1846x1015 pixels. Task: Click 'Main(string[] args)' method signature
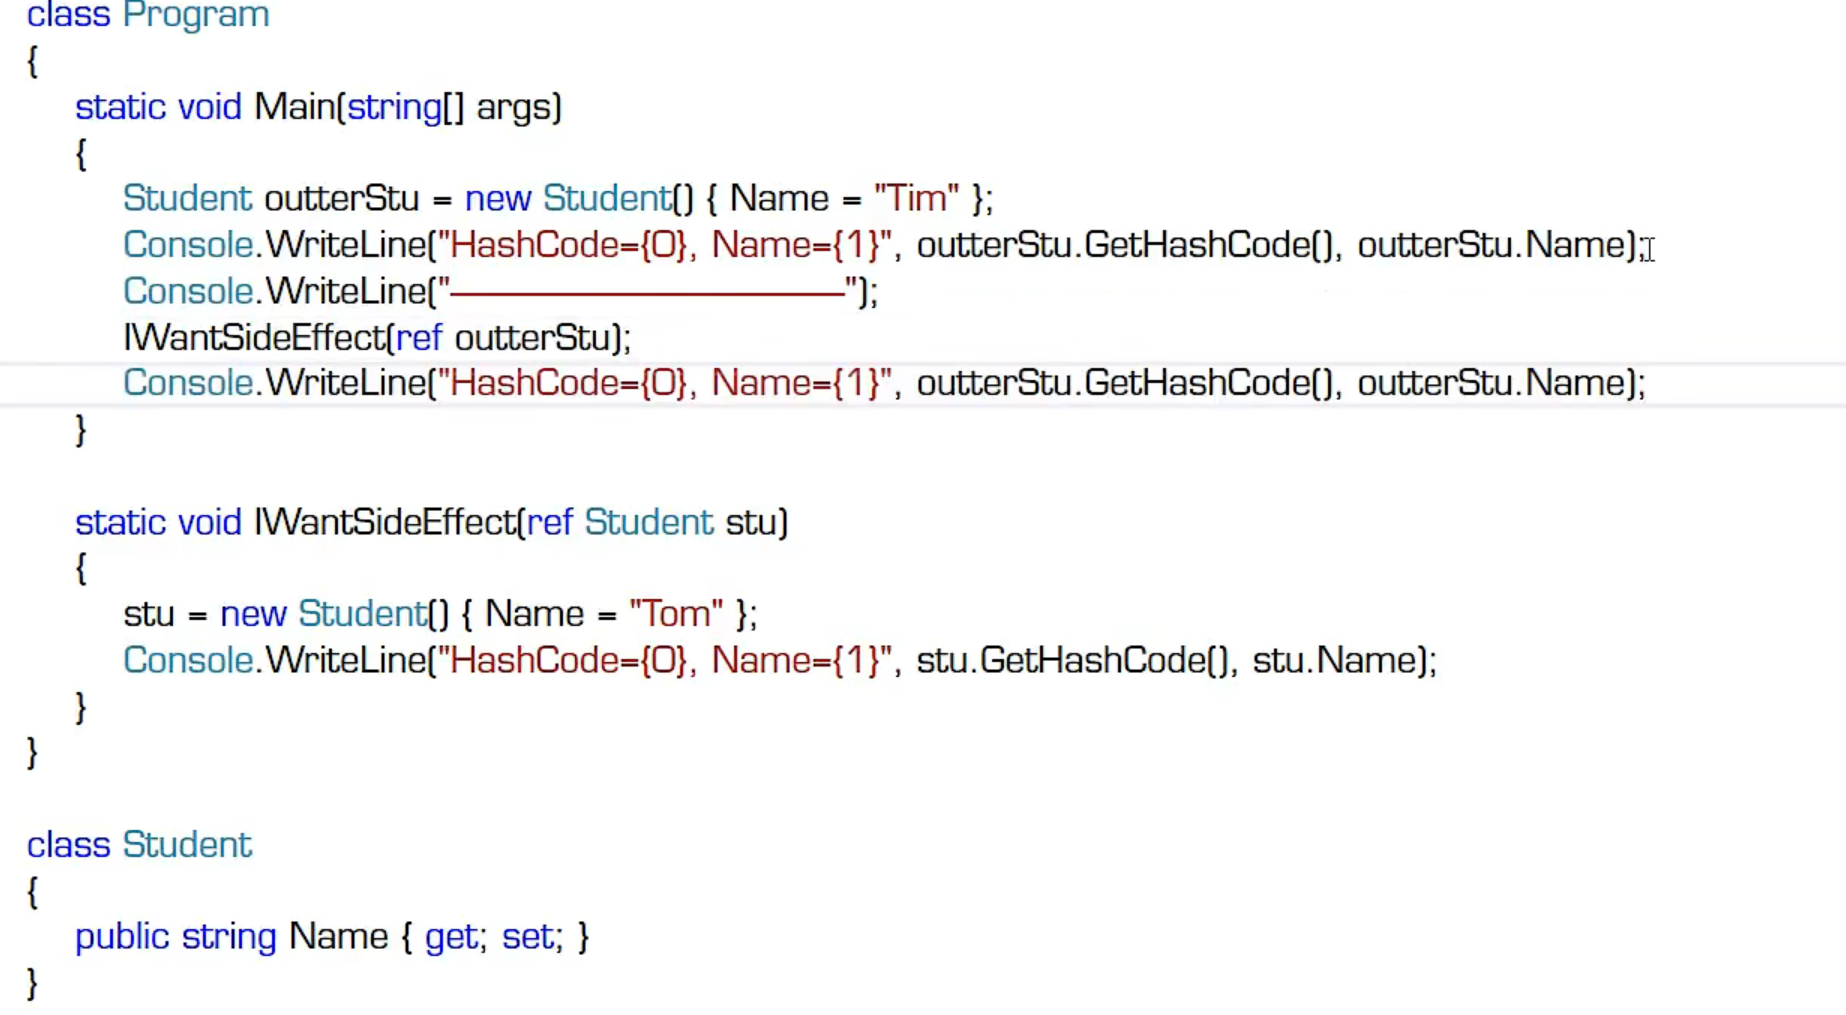(x=408, y=107)
